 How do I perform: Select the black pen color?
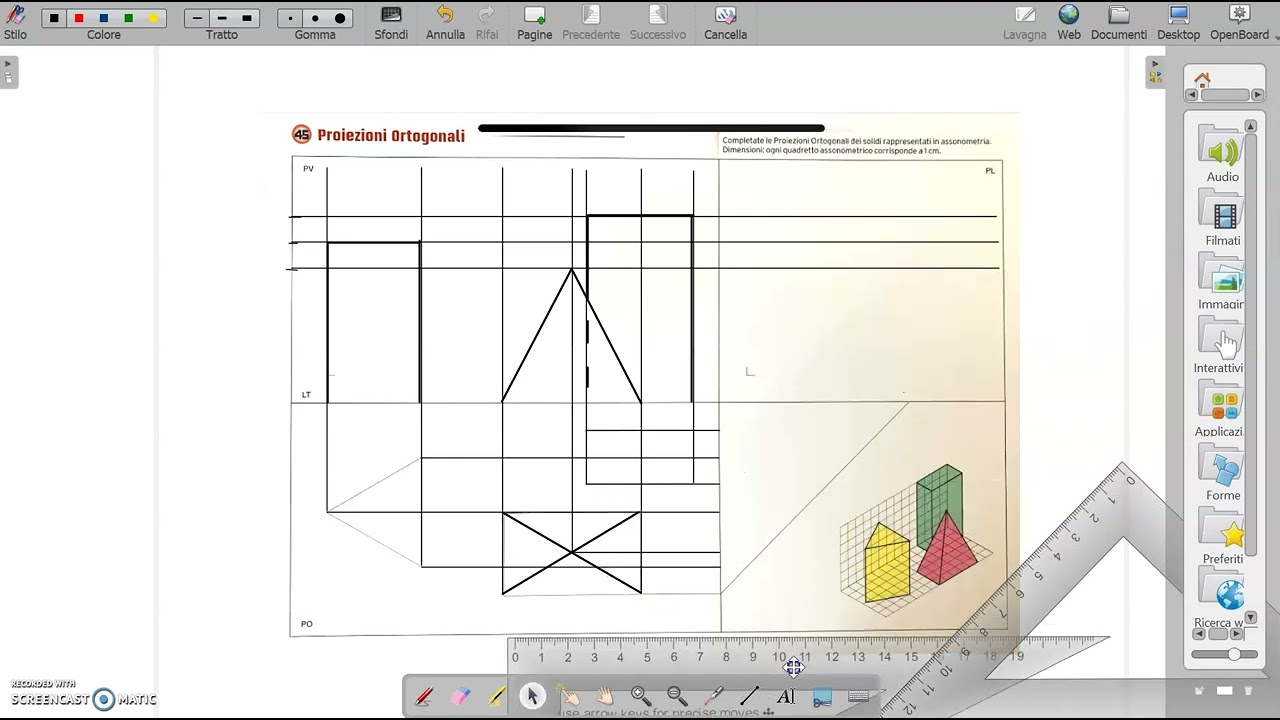tap(54, 18)
